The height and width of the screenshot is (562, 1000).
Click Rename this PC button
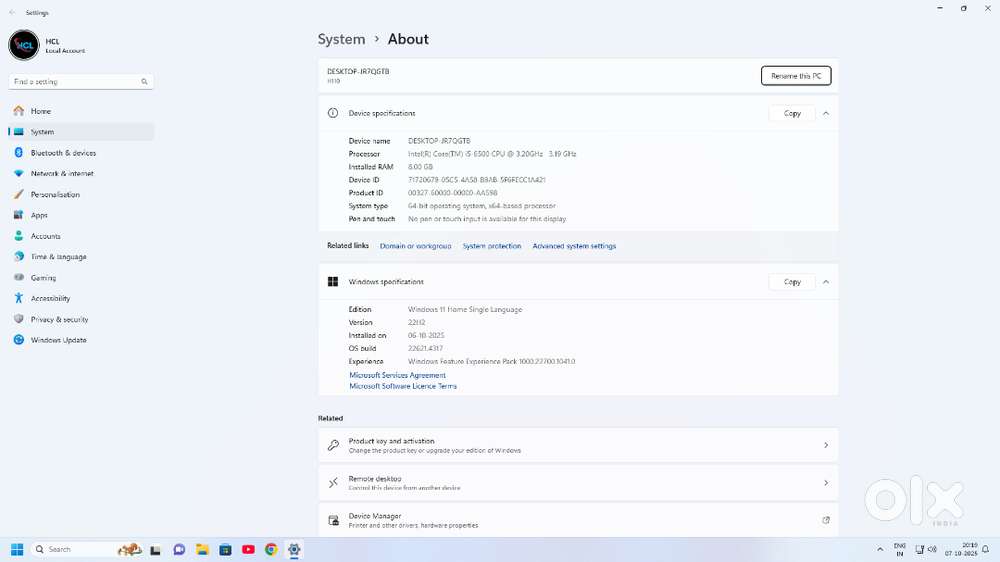(796, 76)
